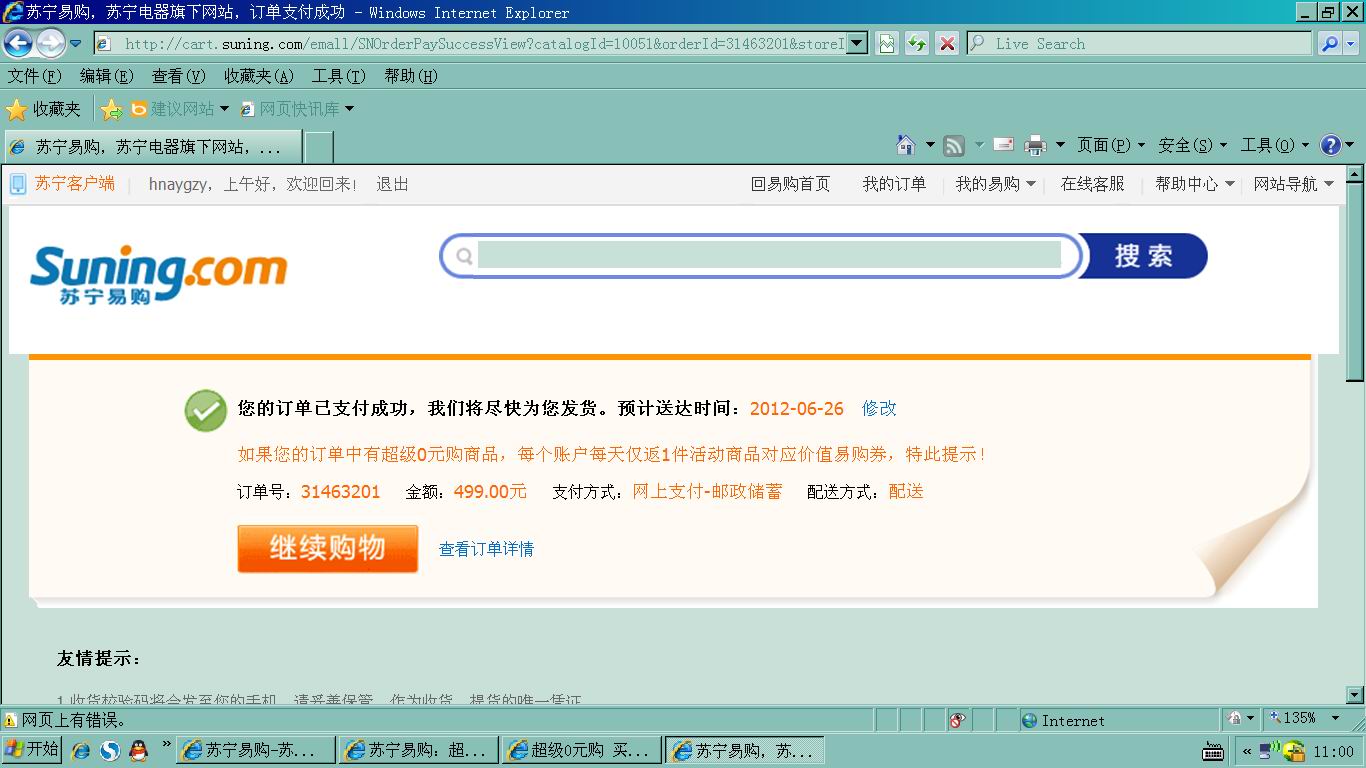1366x768 pixels.
Task: Launch Sogou browser from quick launch
Action: coord(109,750)
